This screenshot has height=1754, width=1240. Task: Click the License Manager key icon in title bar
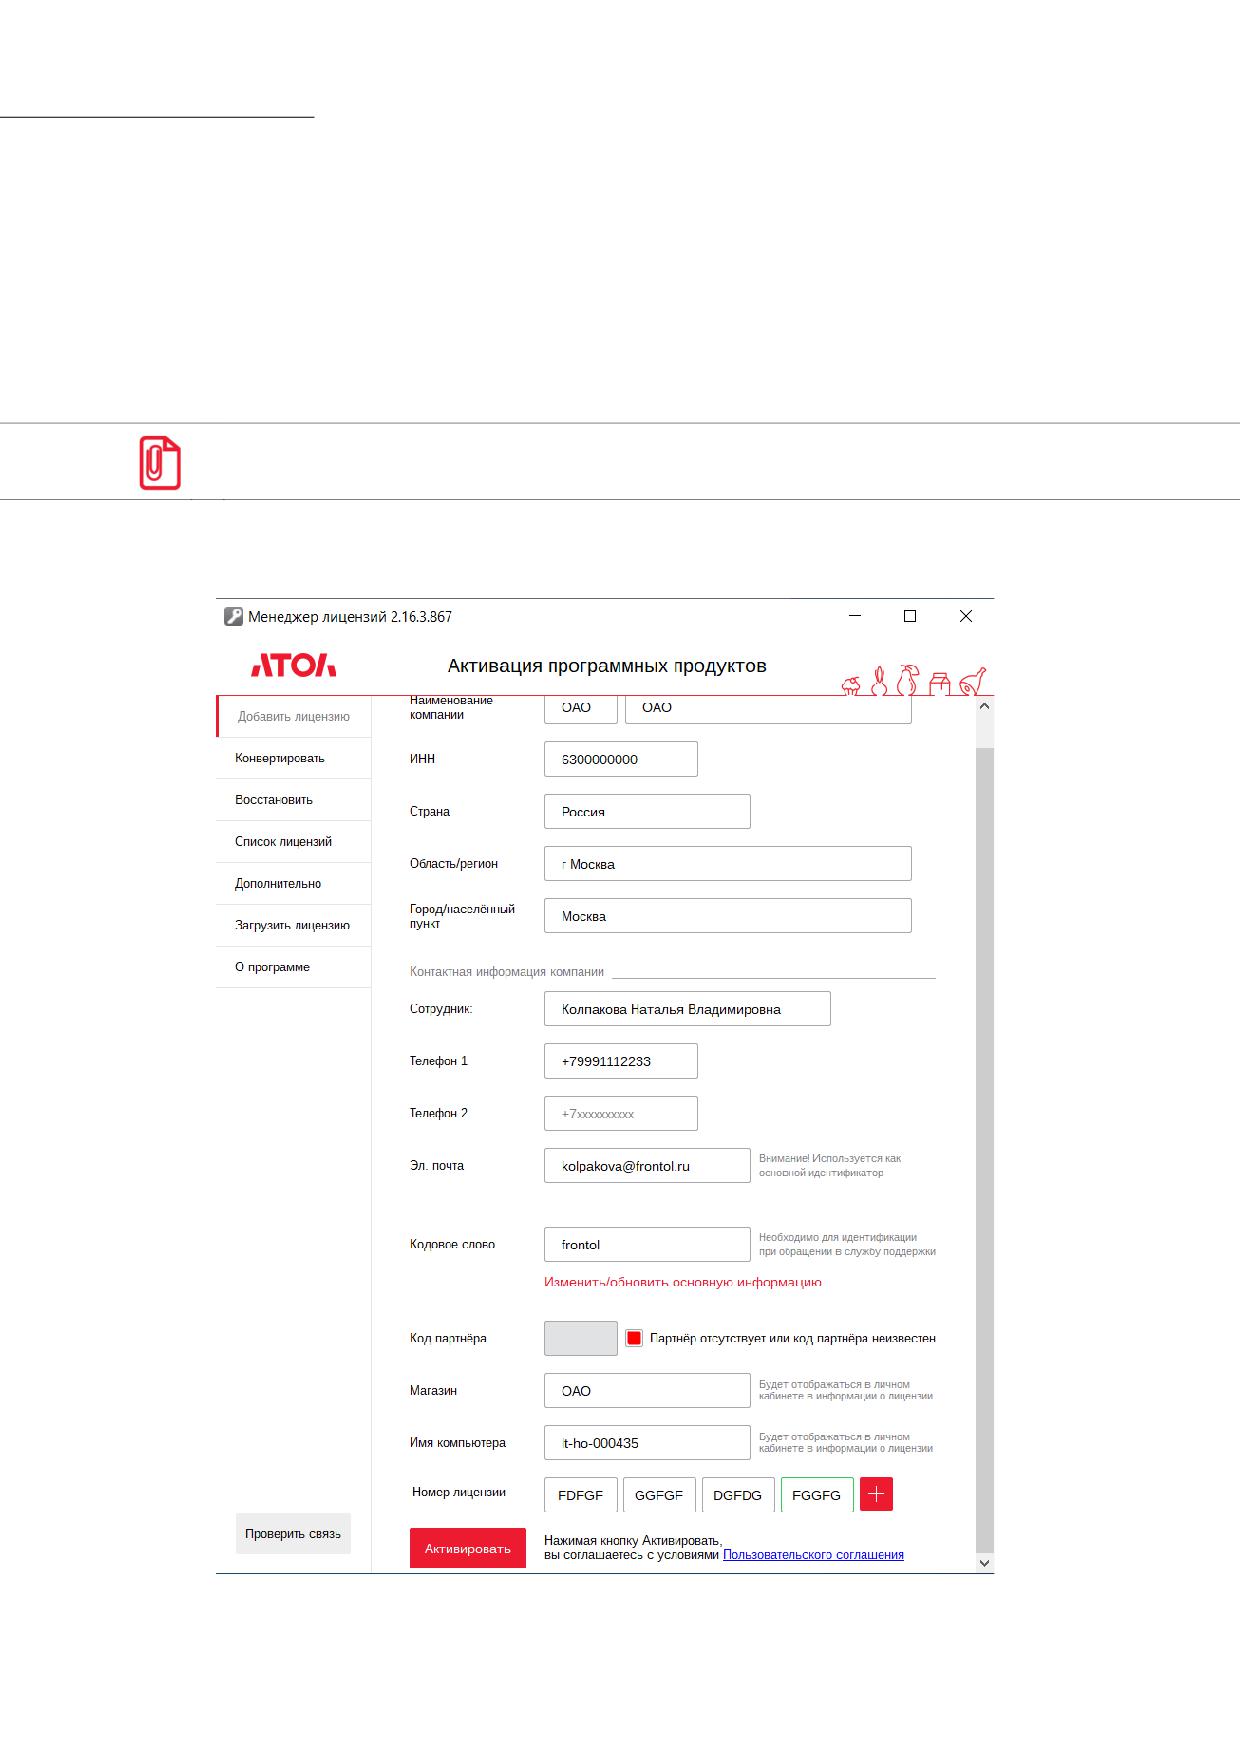[x=233, y=617]
